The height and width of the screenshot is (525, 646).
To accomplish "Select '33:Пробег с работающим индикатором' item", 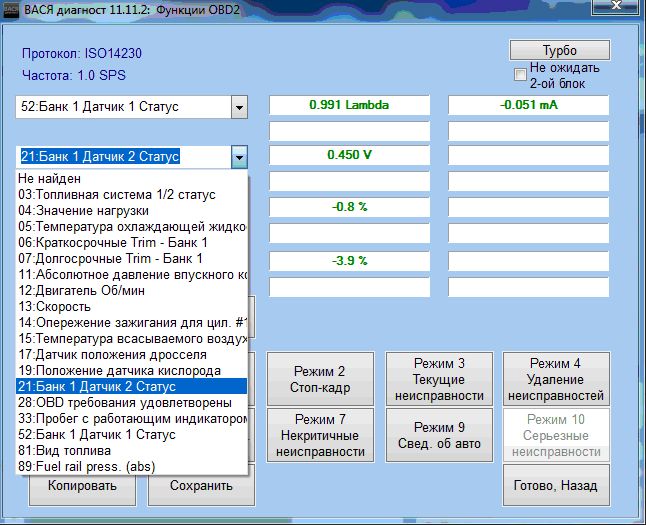I will tap(132, 419).
